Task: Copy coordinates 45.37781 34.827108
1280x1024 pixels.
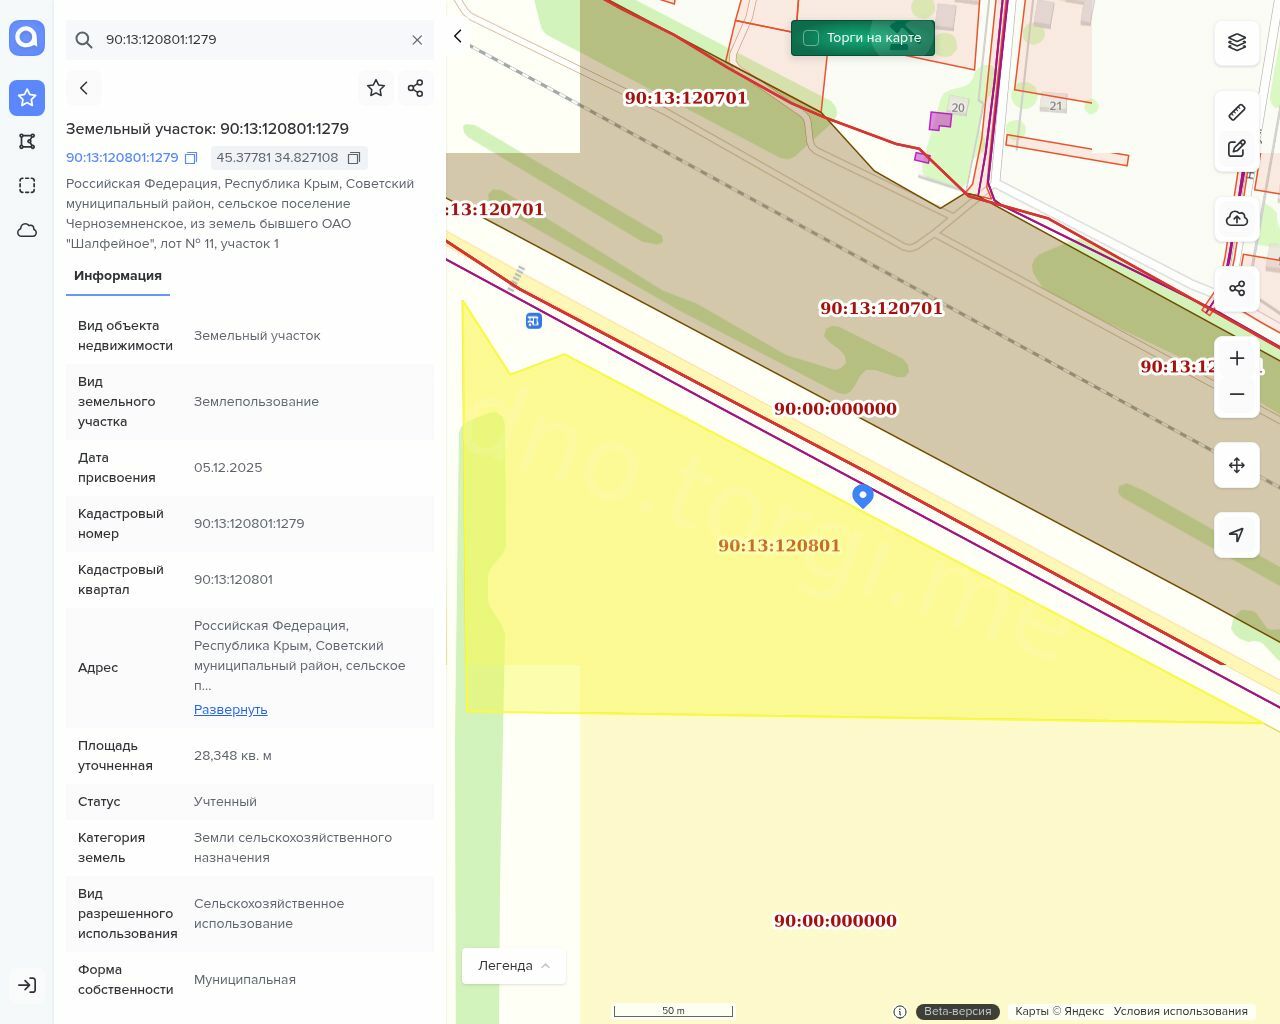Action: click(x=354, y=158)
